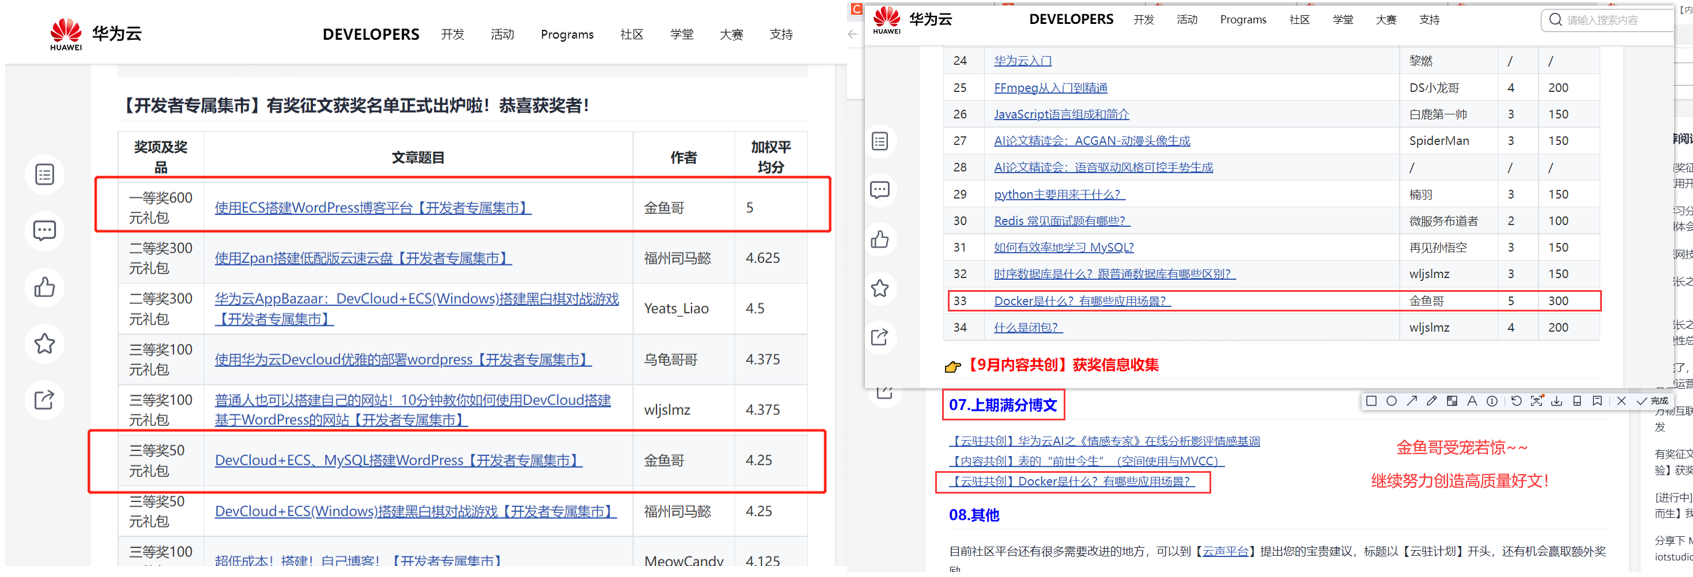Open 大赛 menu in award-list page header
Screen dimensions: 1693x577
[731, 34]
